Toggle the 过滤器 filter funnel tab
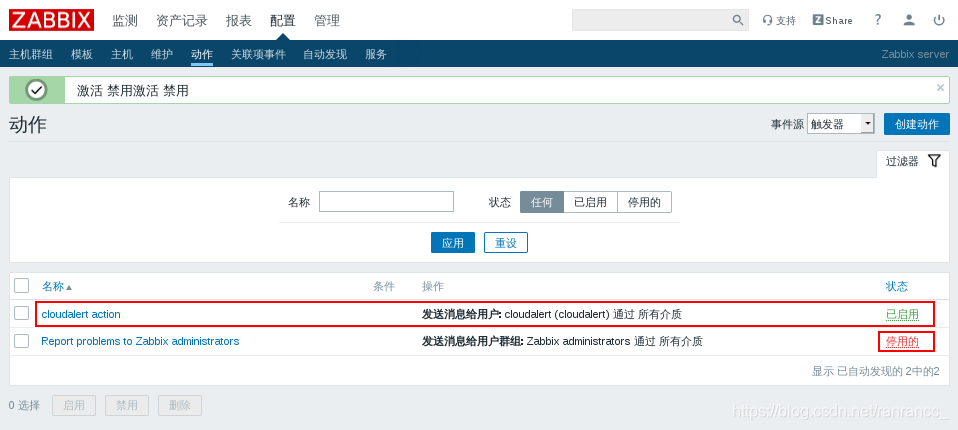 click(913, 161)
